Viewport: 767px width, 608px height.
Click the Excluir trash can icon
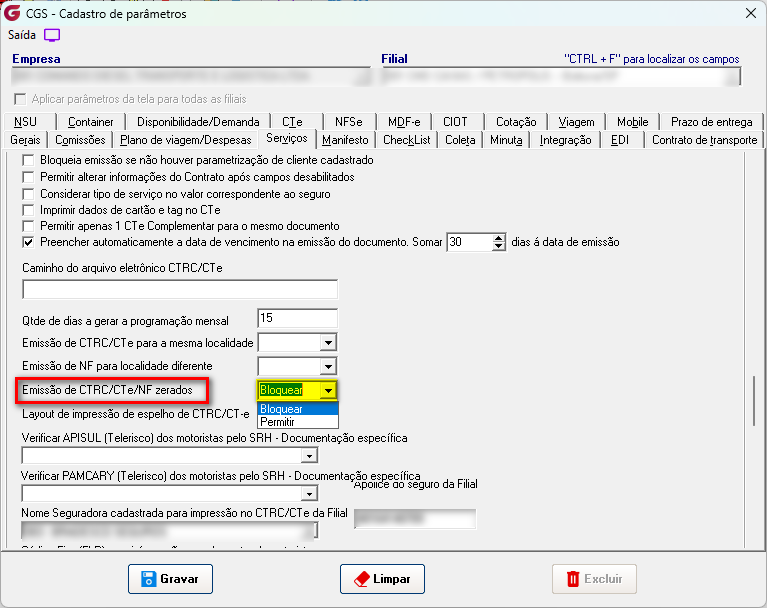(x=573, y=579)
